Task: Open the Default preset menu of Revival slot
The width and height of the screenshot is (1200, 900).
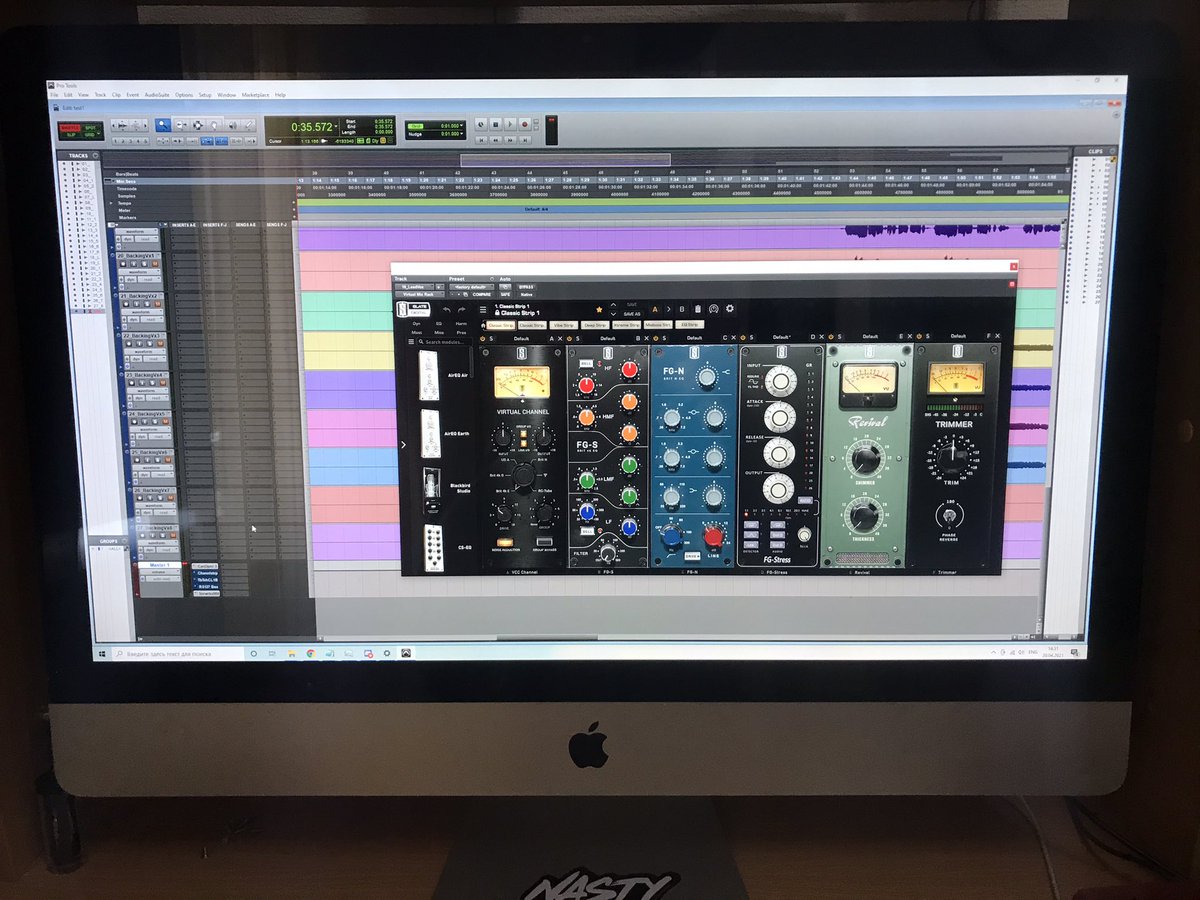Action: pos(870,337)
